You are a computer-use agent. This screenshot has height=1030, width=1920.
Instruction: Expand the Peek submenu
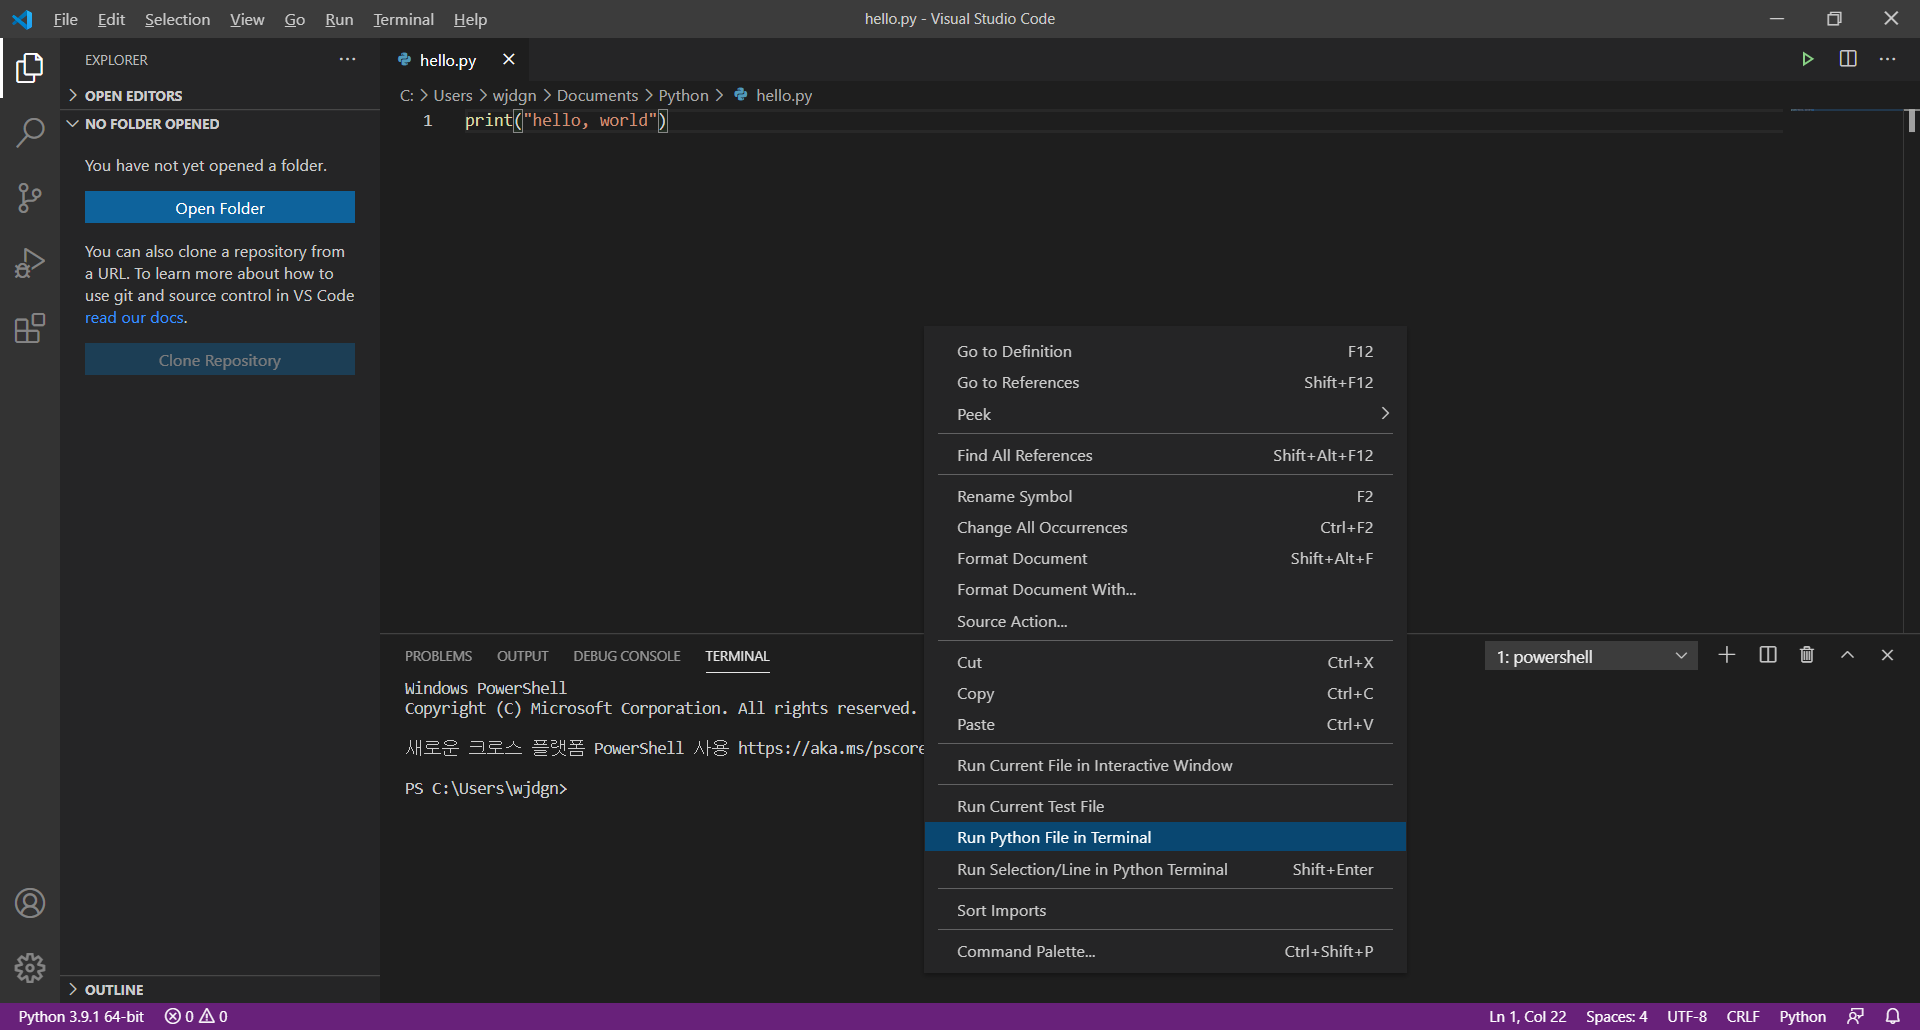tap(1165, 414)
